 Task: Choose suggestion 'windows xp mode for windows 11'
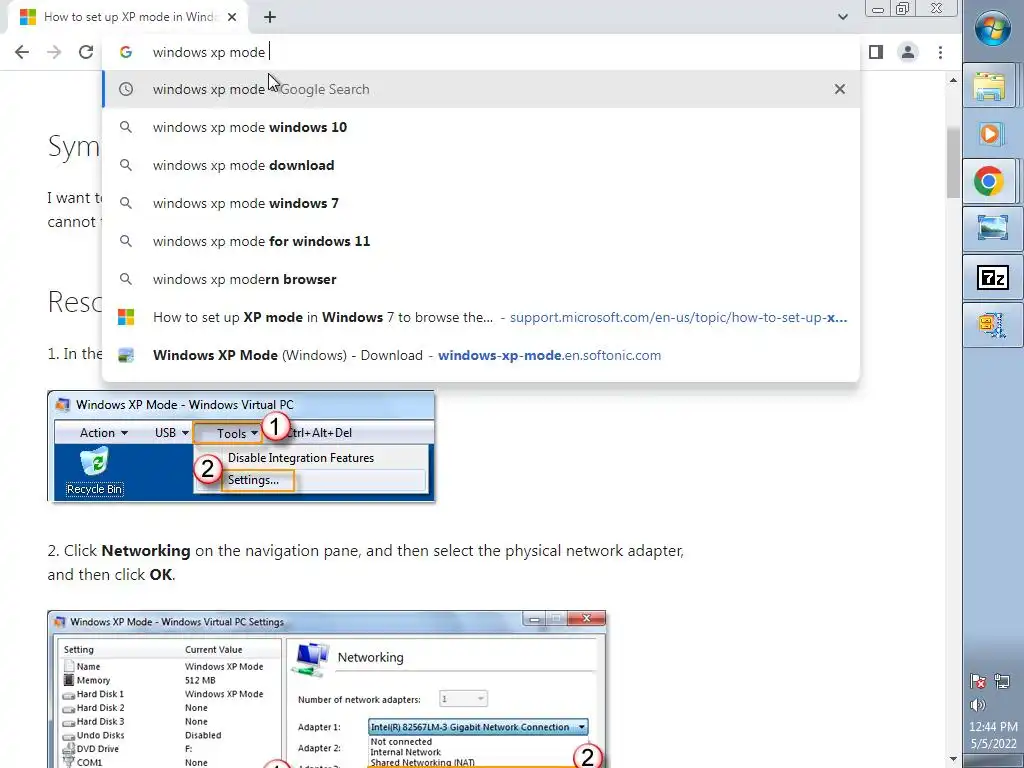point(481,241)
